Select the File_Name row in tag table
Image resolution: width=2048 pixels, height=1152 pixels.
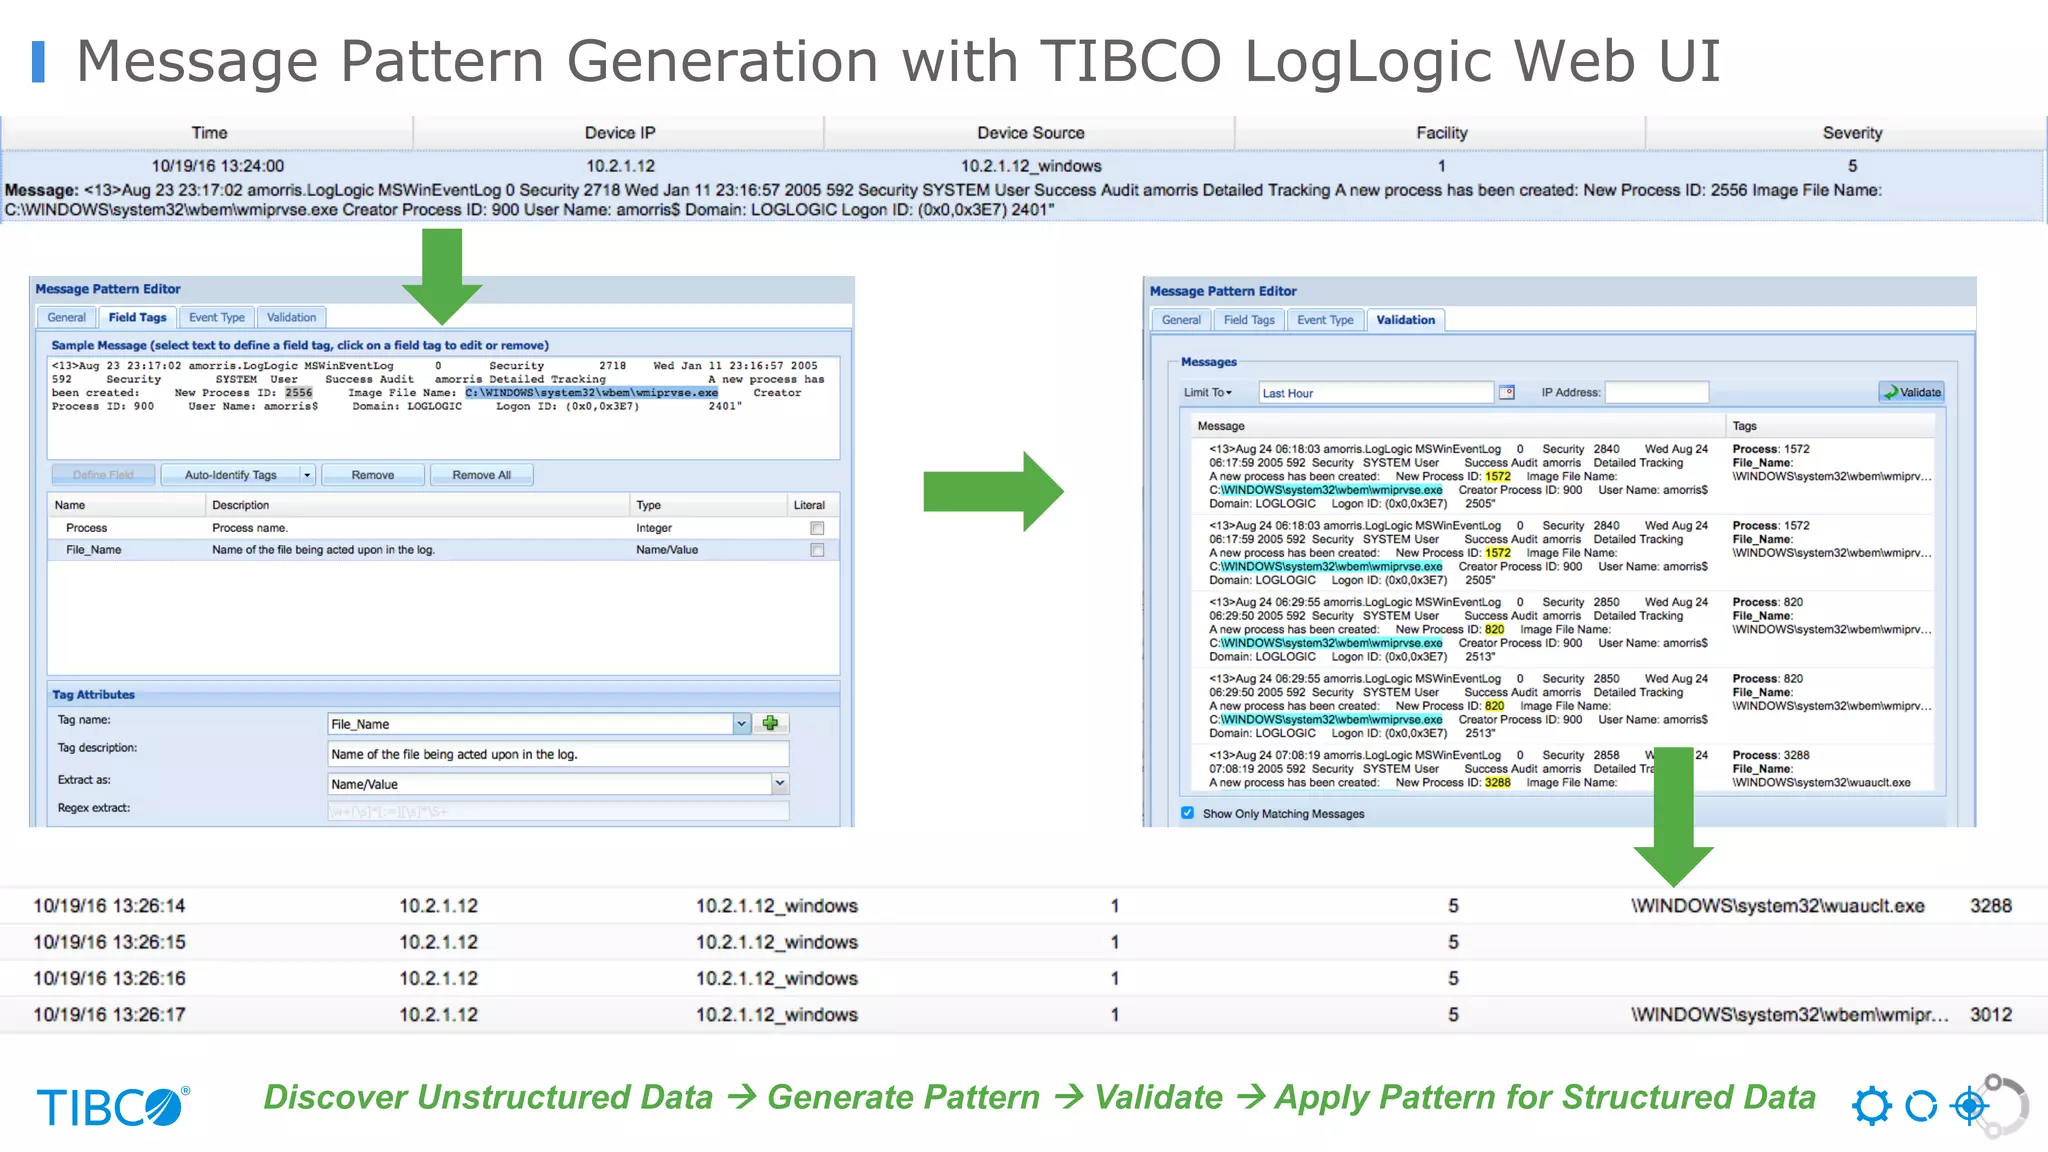point(443,550)
